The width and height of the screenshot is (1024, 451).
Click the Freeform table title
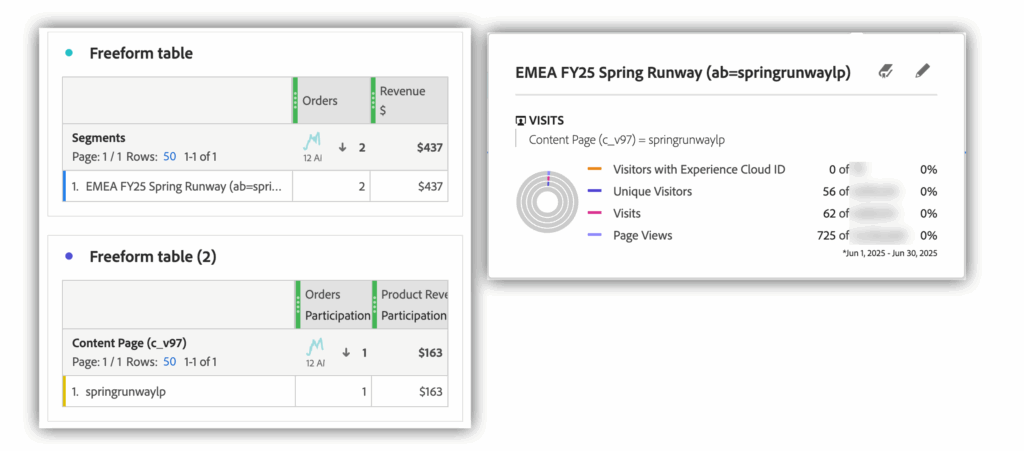click(x=141, y=54)
